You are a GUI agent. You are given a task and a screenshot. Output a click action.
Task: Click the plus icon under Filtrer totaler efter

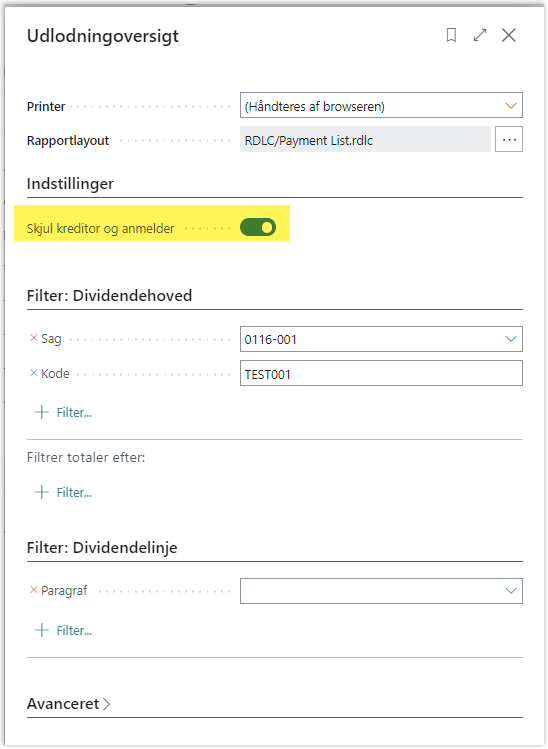[42, 492]
